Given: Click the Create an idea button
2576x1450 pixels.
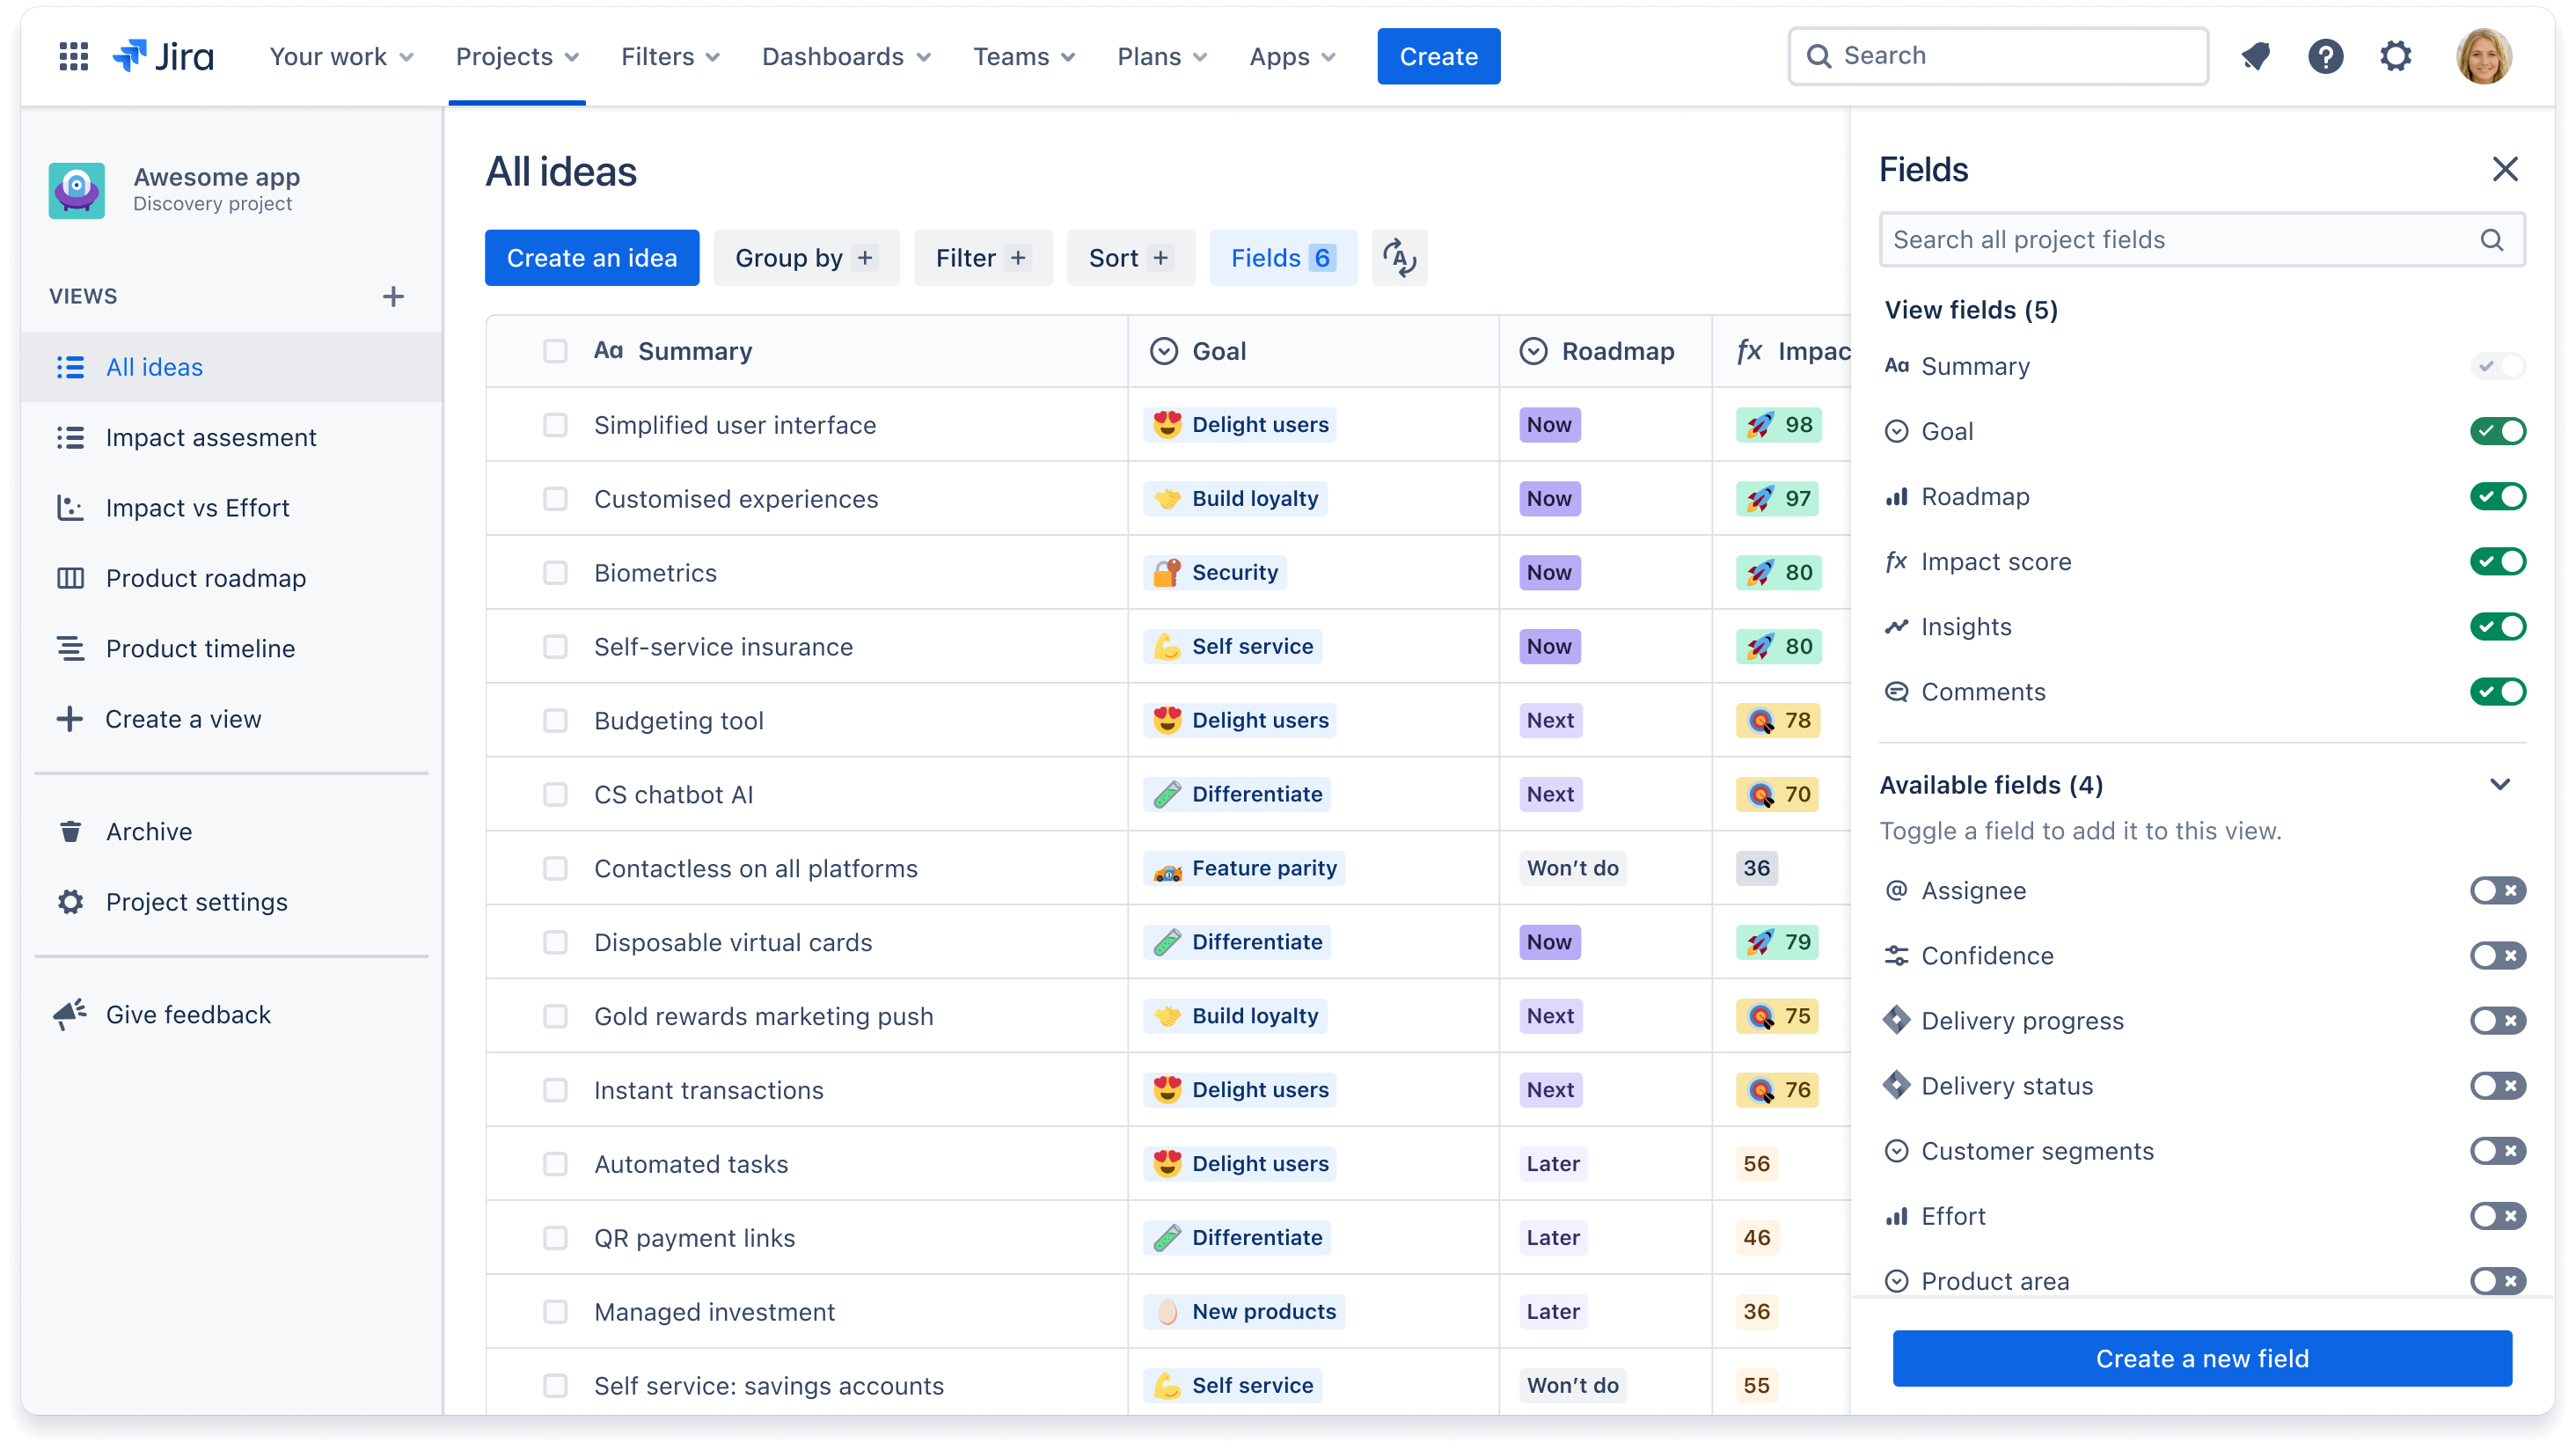Looking at the screenshot, I should pyautogui.click(x=593, y=257).
